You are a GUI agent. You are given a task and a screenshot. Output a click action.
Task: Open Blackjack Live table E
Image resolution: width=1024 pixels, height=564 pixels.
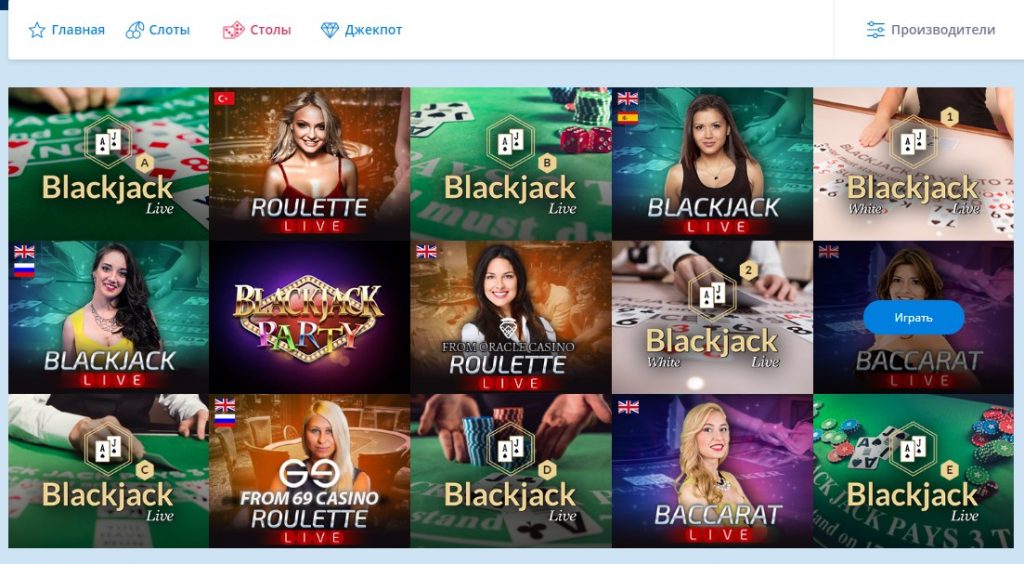(914, 471)
